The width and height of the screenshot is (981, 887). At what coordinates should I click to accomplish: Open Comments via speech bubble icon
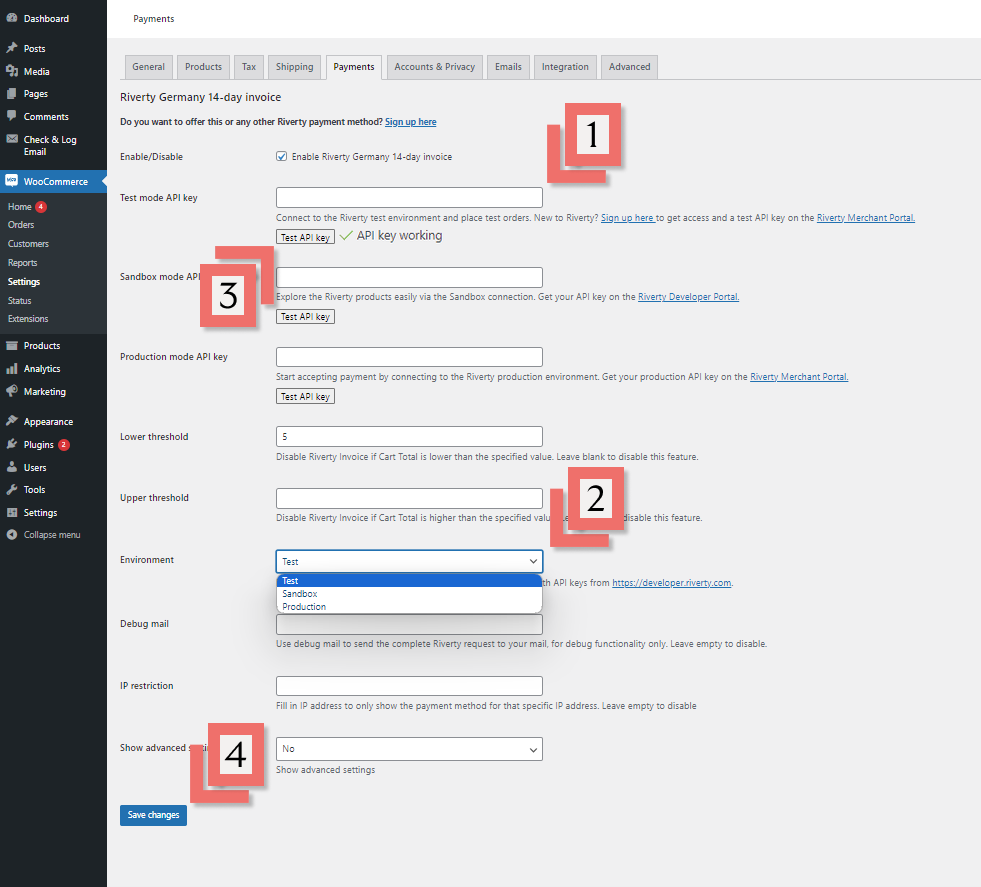coord(11,116)
